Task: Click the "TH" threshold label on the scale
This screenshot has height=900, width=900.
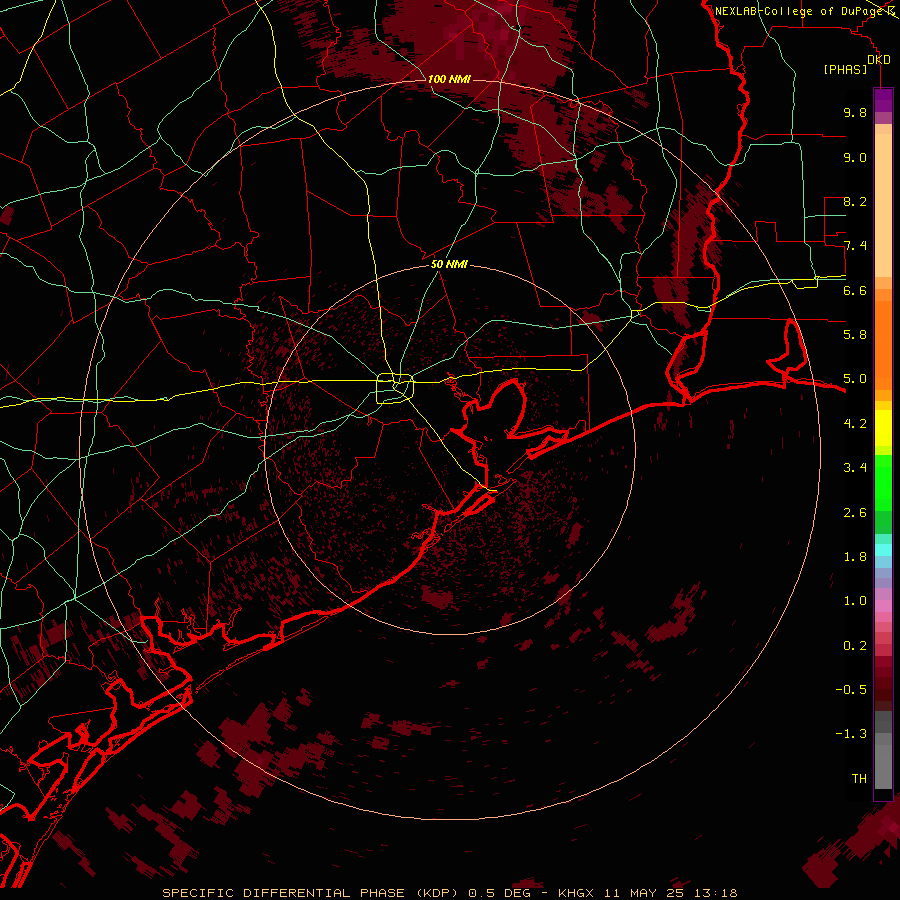Action: click(x=859, y=779)
